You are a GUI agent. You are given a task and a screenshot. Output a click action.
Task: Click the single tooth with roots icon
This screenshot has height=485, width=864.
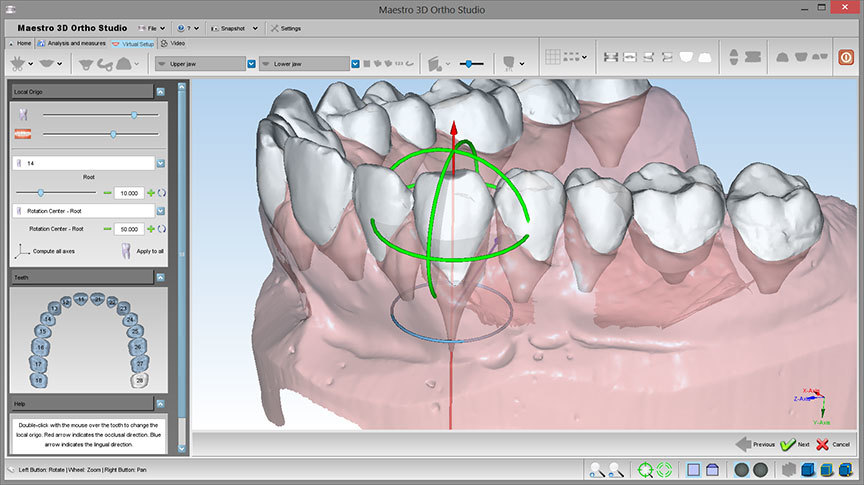pos(509,64)
